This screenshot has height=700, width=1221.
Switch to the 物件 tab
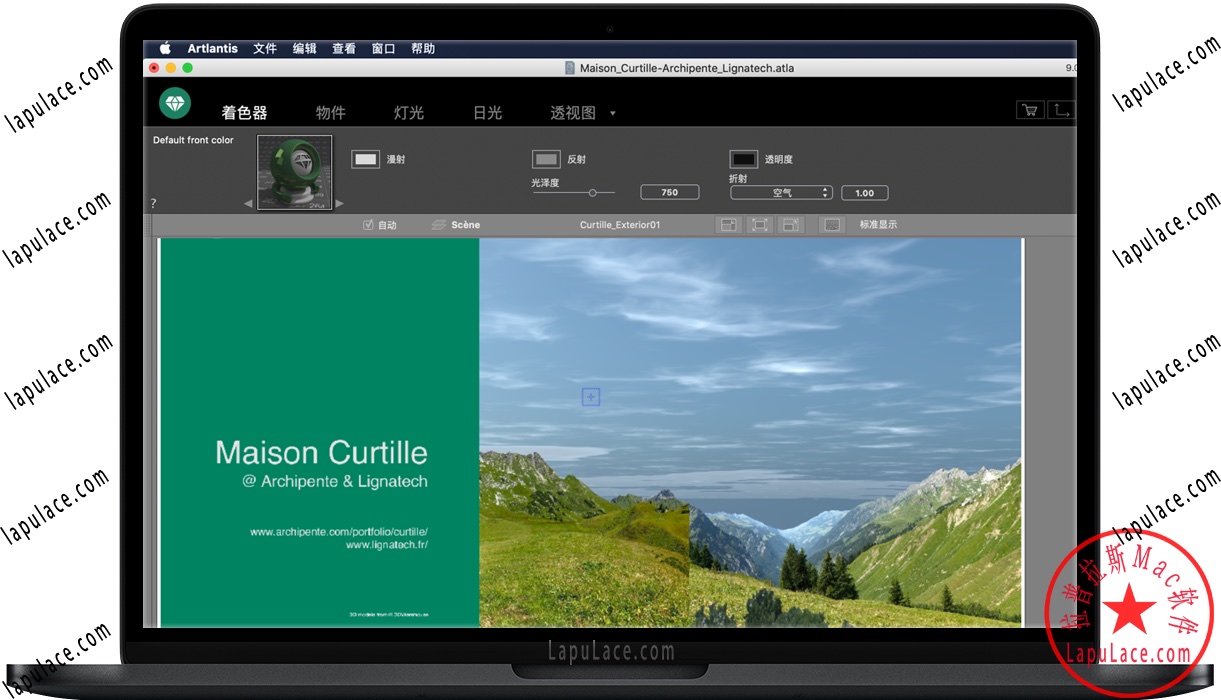(x=331, y=113)
